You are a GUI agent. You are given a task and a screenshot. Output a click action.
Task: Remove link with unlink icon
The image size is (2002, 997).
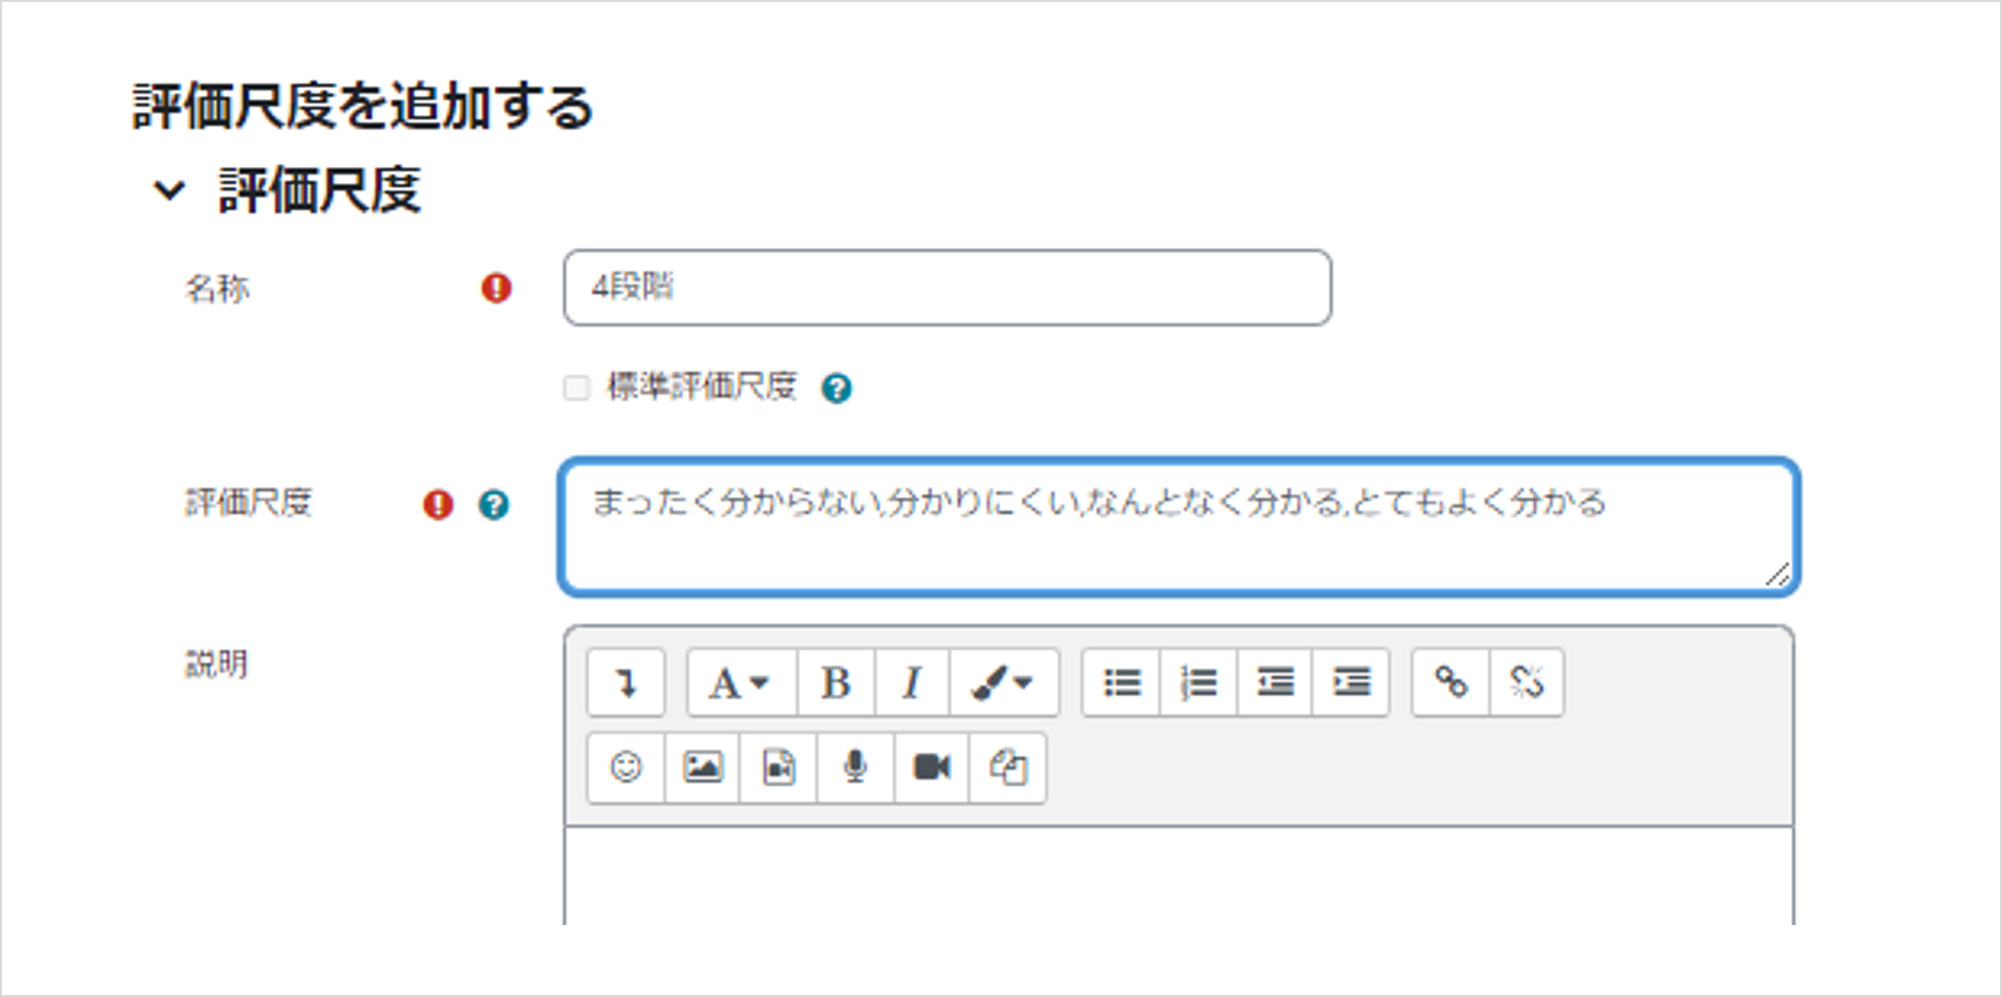click(x=1527, y=683)
